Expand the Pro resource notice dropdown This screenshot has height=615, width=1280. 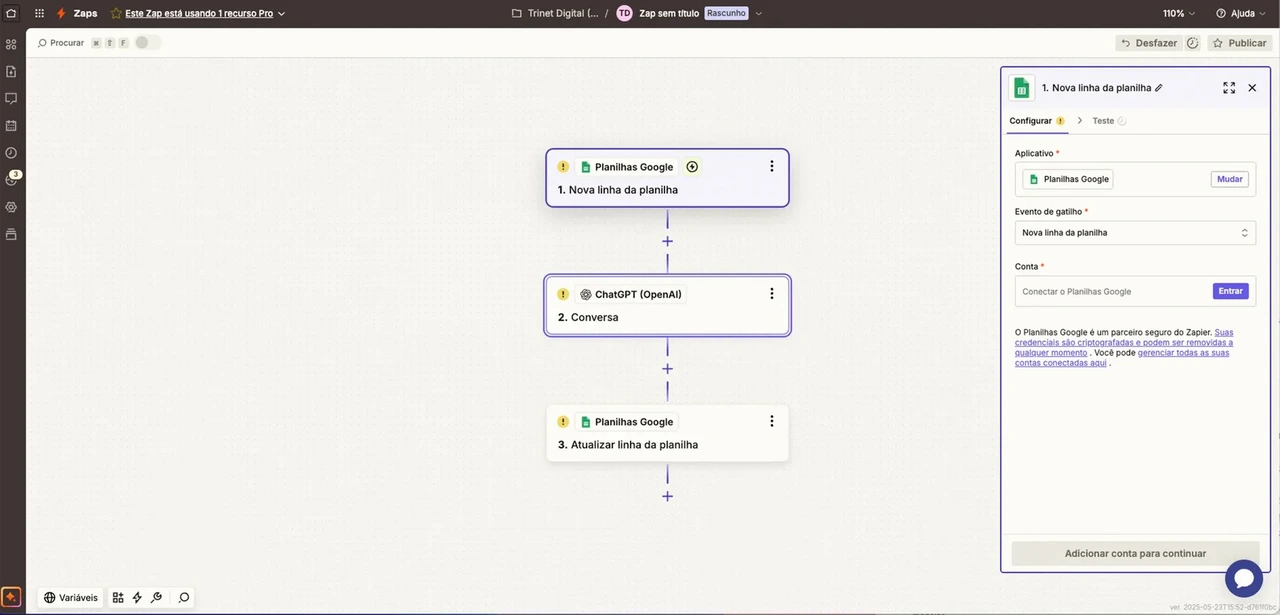pos(281,14)
